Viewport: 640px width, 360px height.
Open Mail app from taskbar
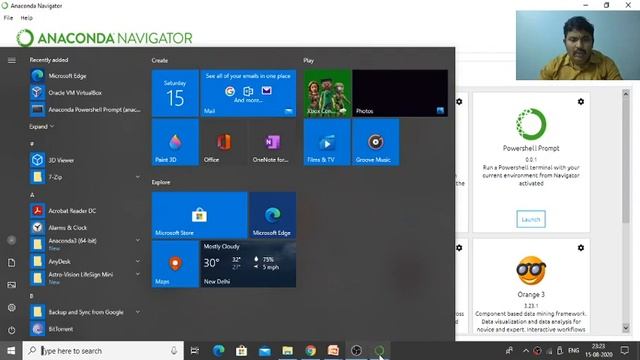[x=264, y=351]
